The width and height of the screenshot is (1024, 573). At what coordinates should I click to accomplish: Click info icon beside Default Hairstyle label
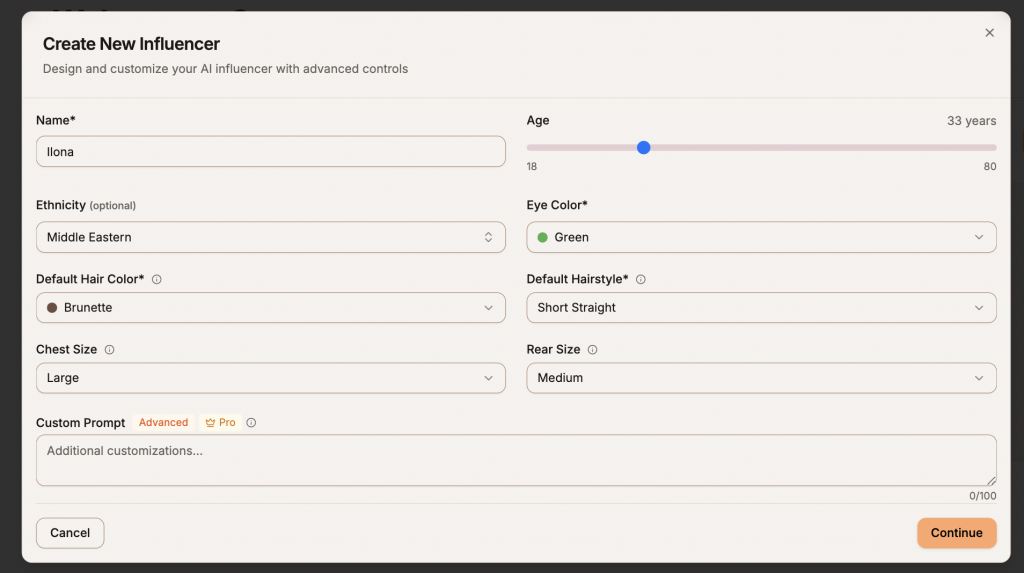tap(641, 280)
